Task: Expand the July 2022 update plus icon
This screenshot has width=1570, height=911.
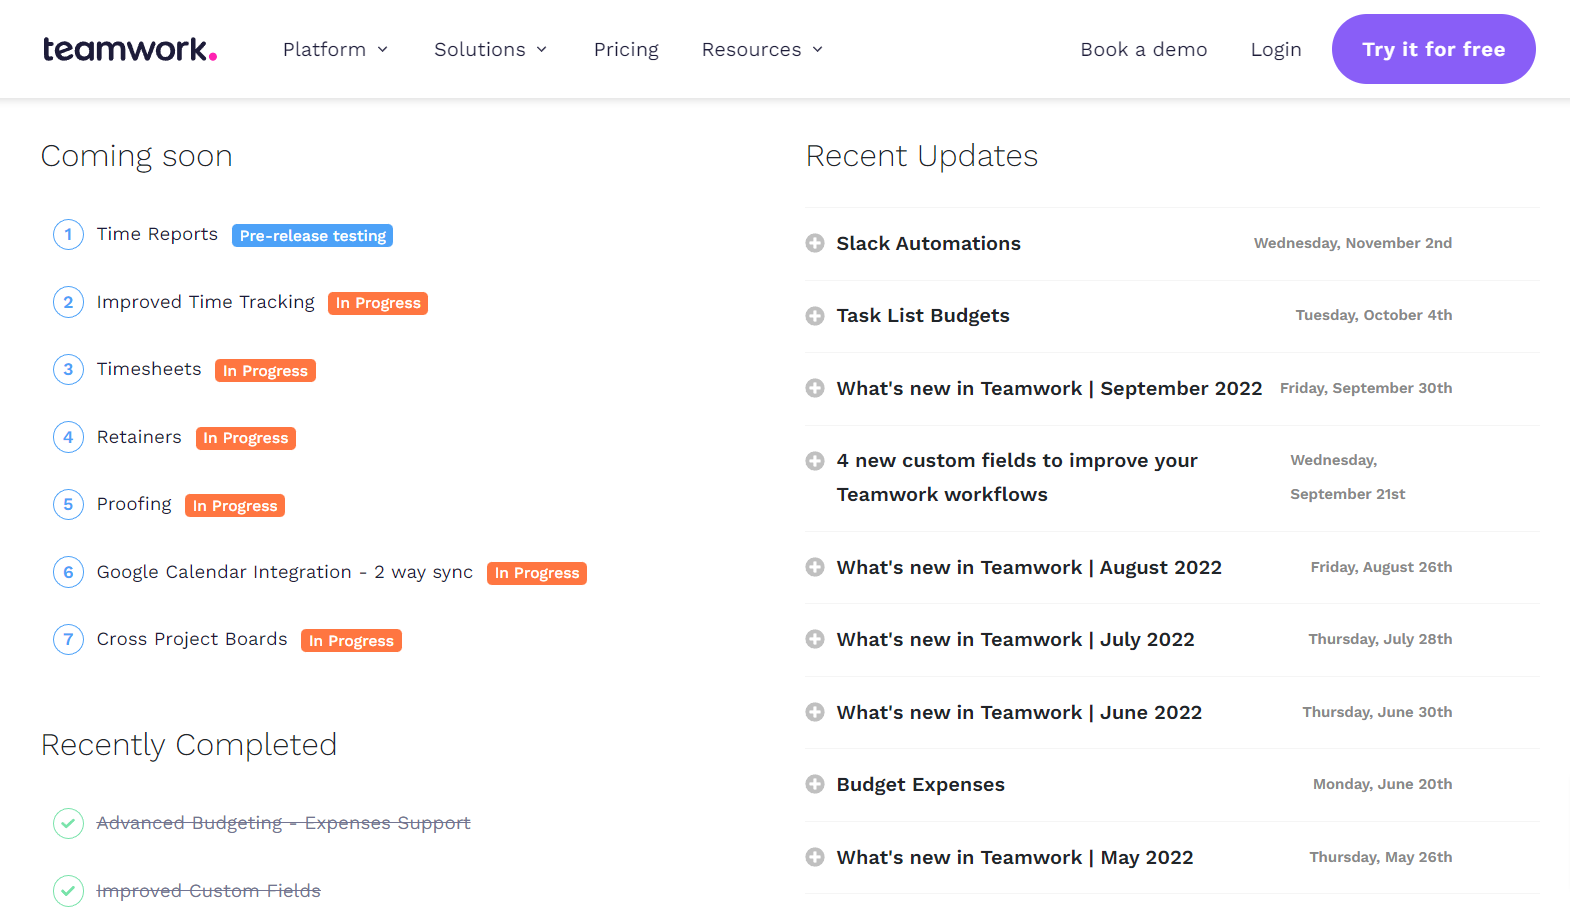Action: tap(815, 639)
